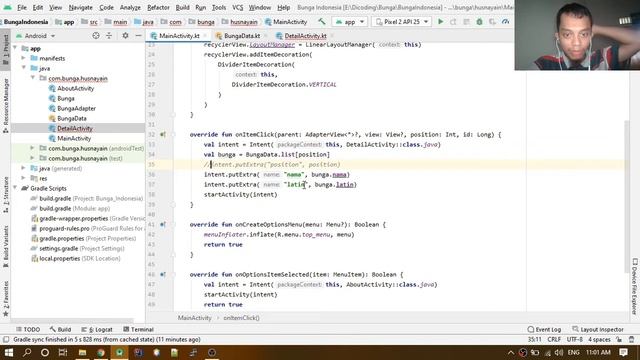Open the Event Log

(544, 329)
